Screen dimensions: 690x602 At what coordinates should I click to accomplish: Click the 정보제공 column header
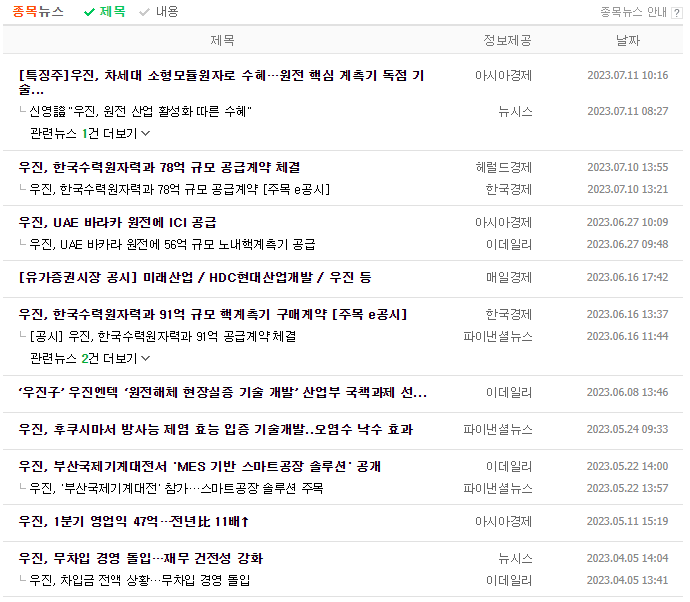pos(507,40)
